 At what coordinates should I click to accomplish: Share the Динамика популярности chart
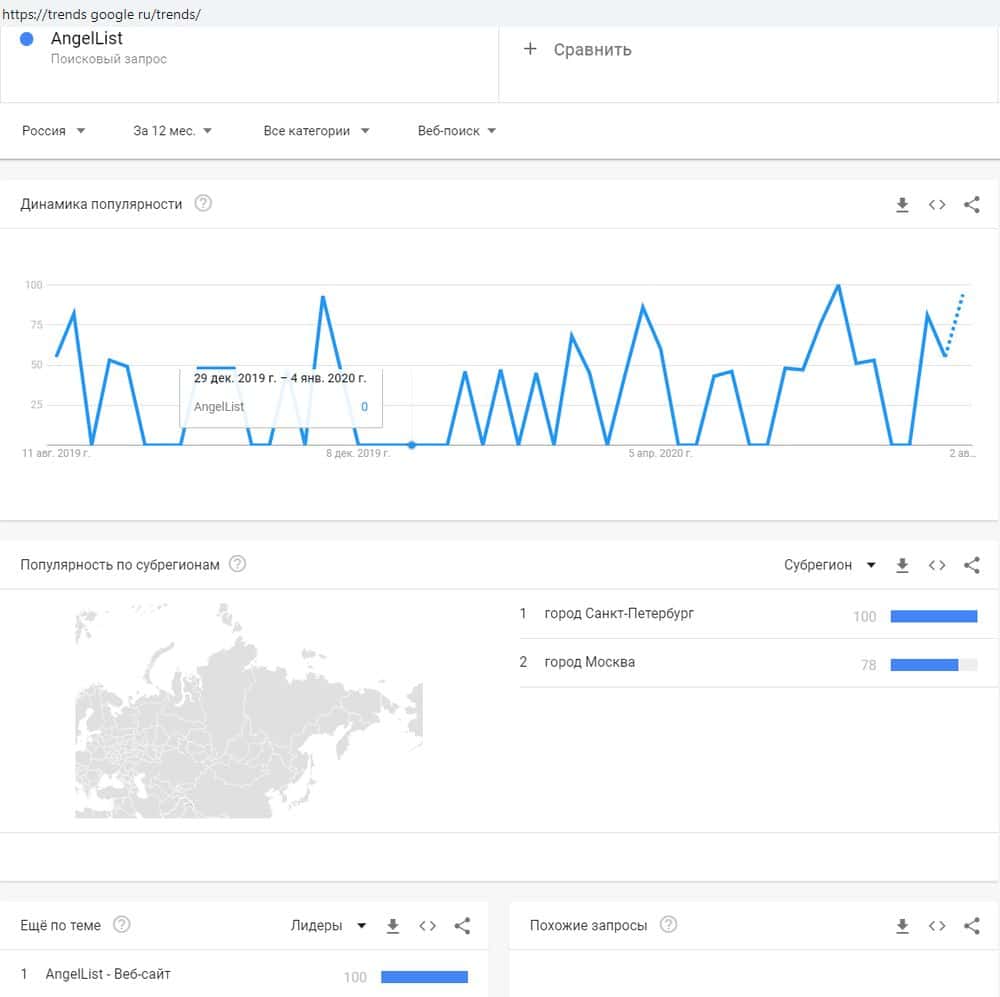click(971, 205)
